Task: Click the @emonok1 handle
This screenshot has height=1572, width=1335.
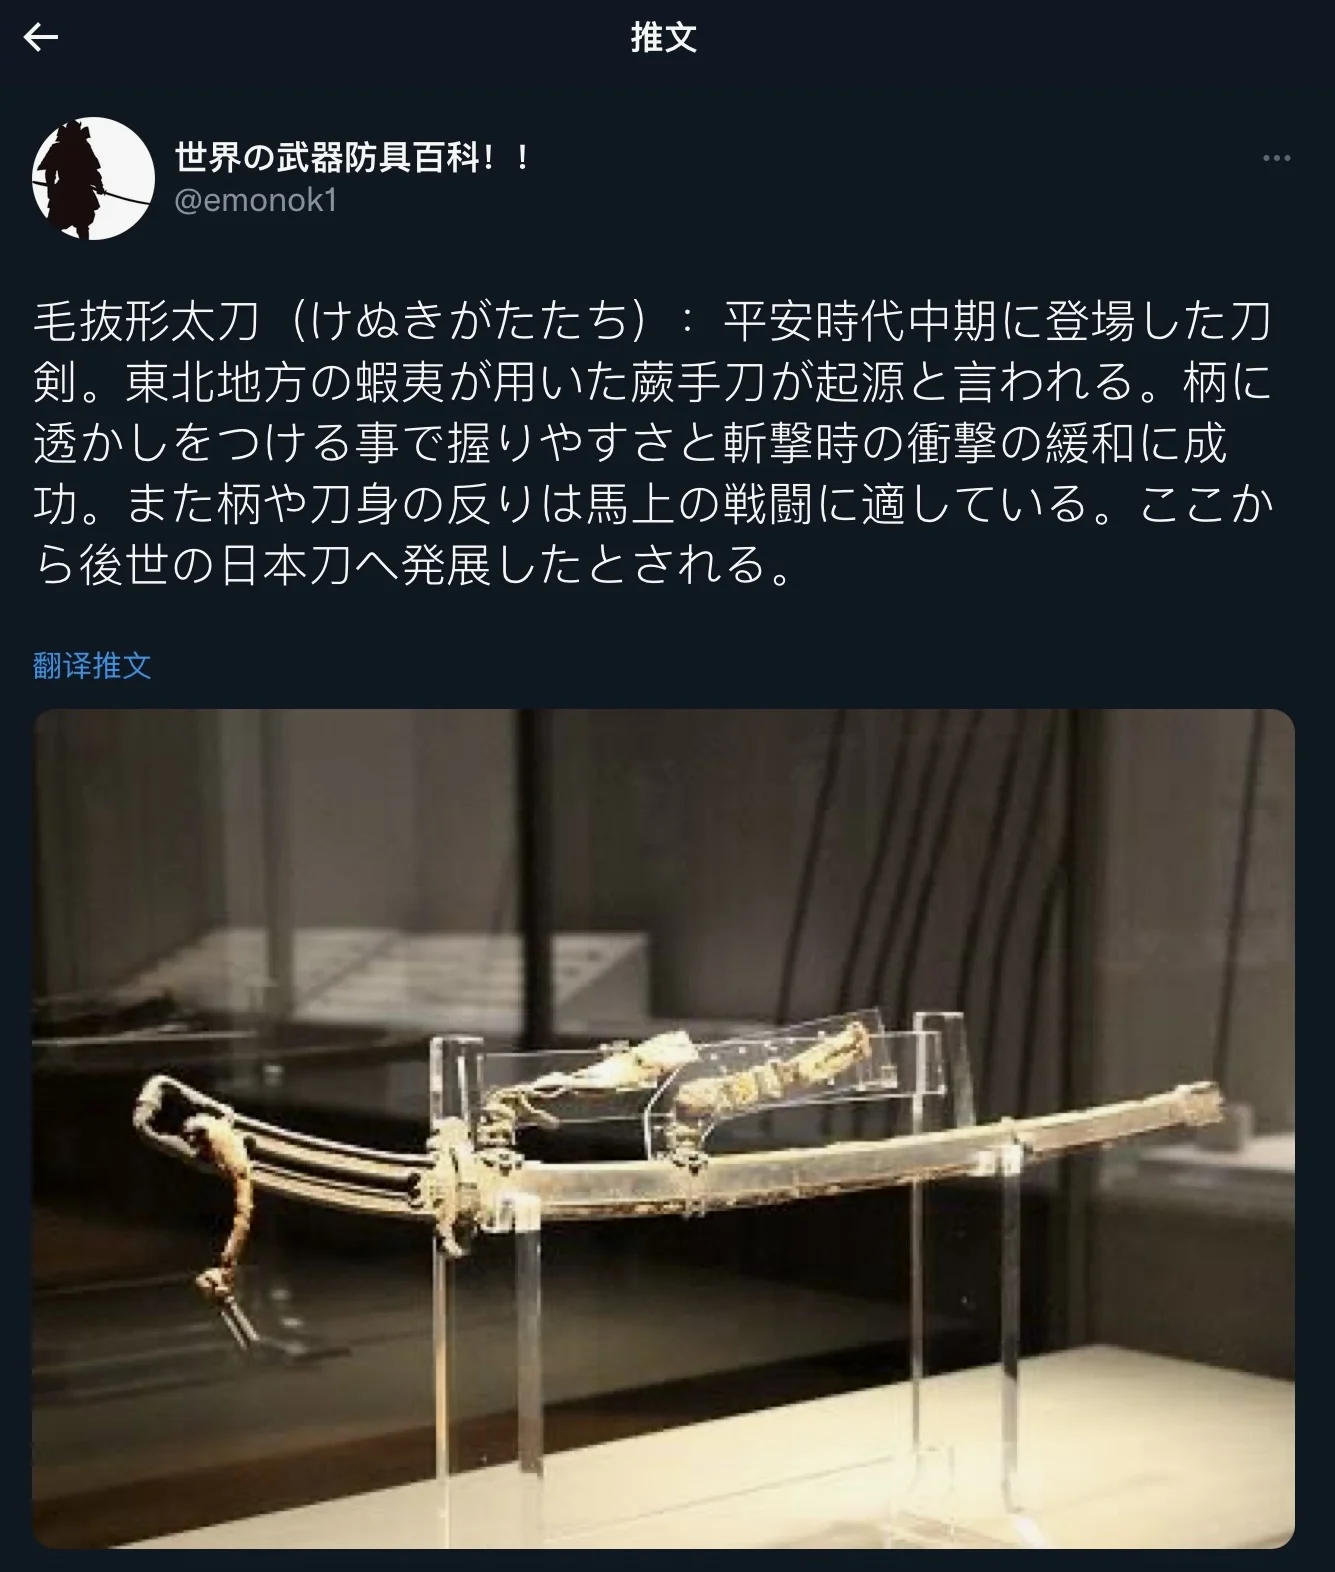Action: coord(255,200)
